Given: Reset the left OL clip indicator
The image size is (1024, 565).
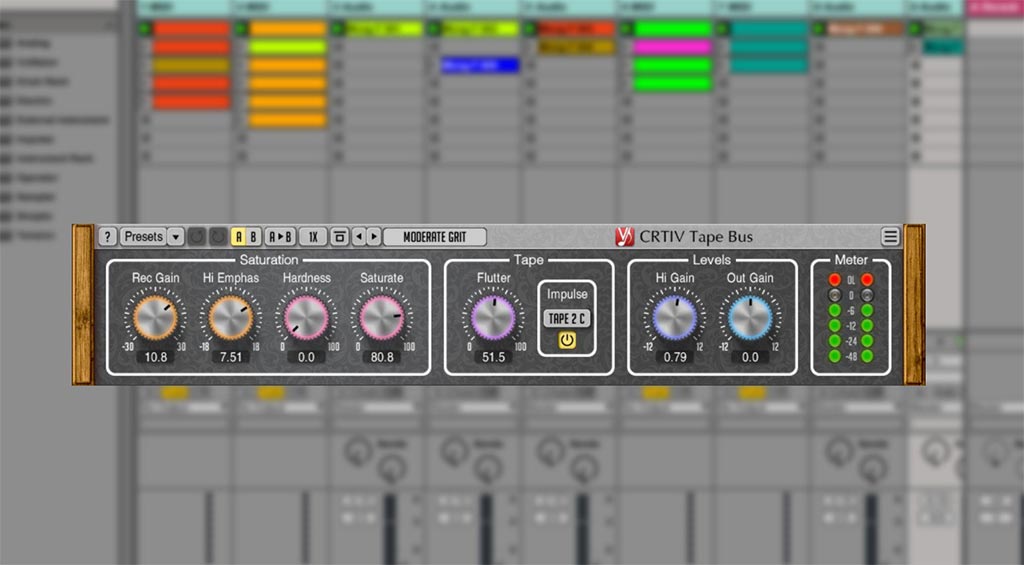Looking at the screenshot, I should pyautogui.click(x=835, y=280).
